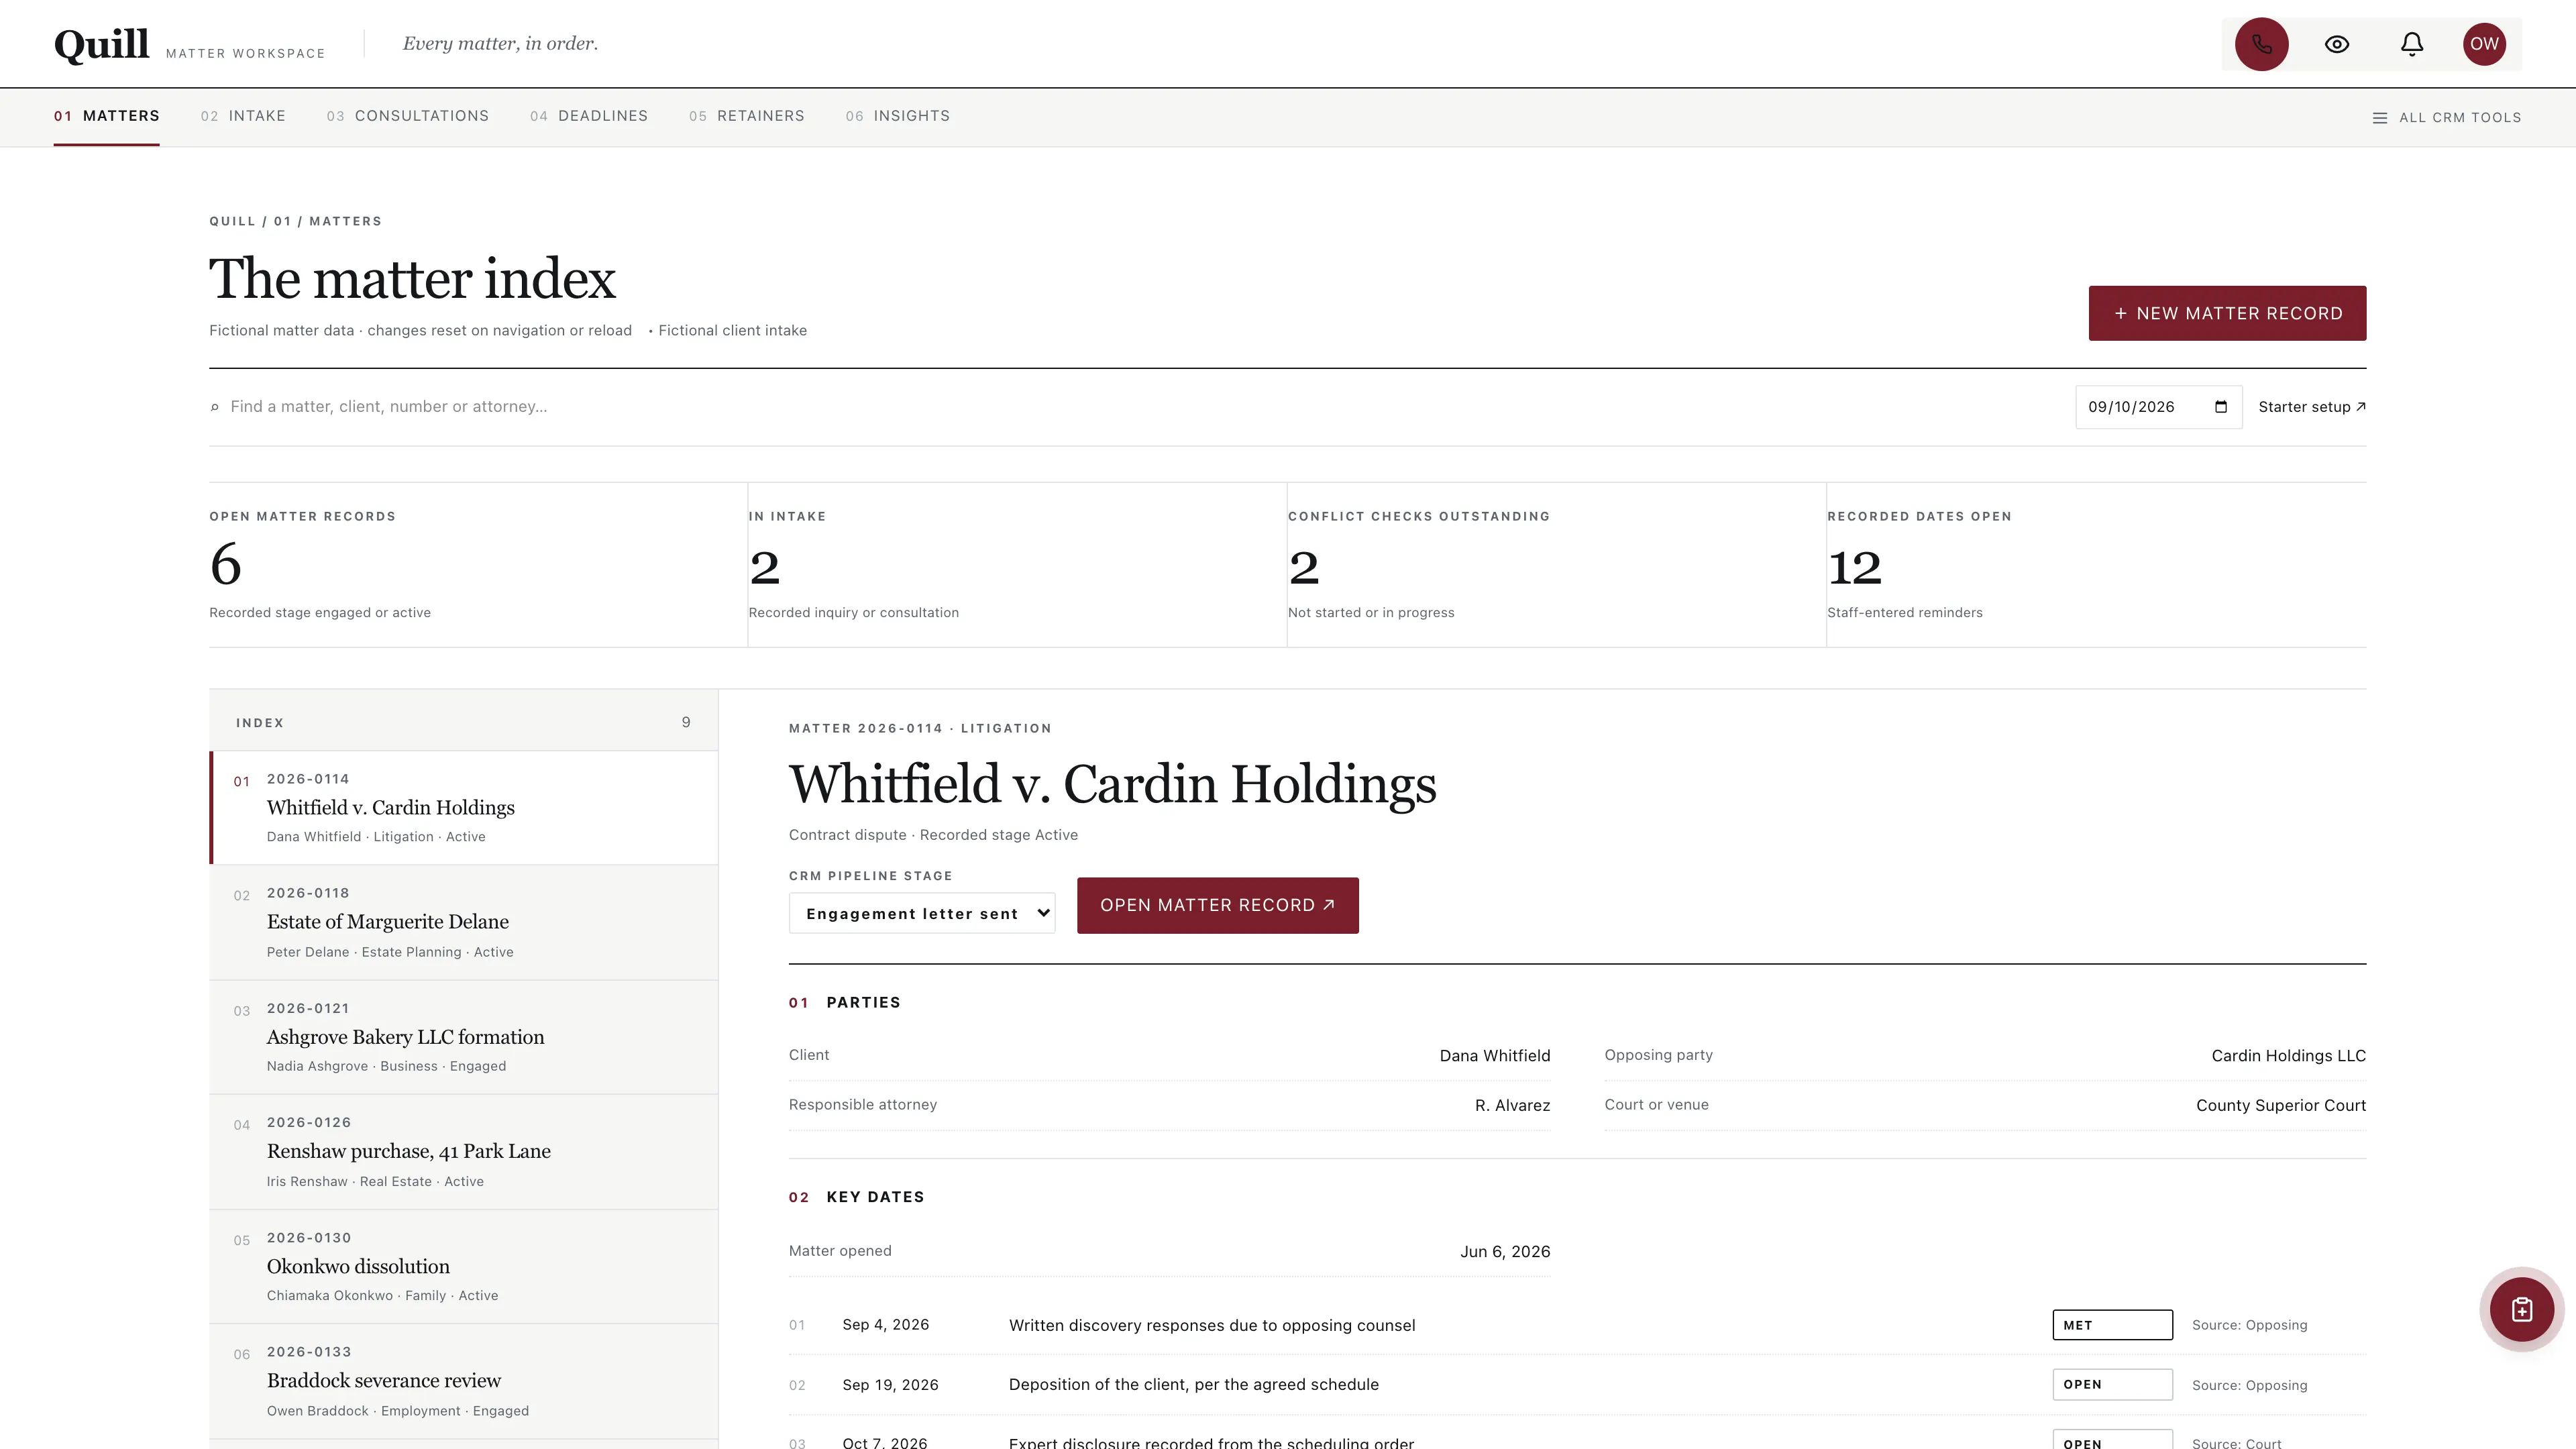The width and height of the screenshot is (2576, 1449).
Task: Open OPEN status dropdown for Sep 19 deposition
Action: point(2112,1384)
